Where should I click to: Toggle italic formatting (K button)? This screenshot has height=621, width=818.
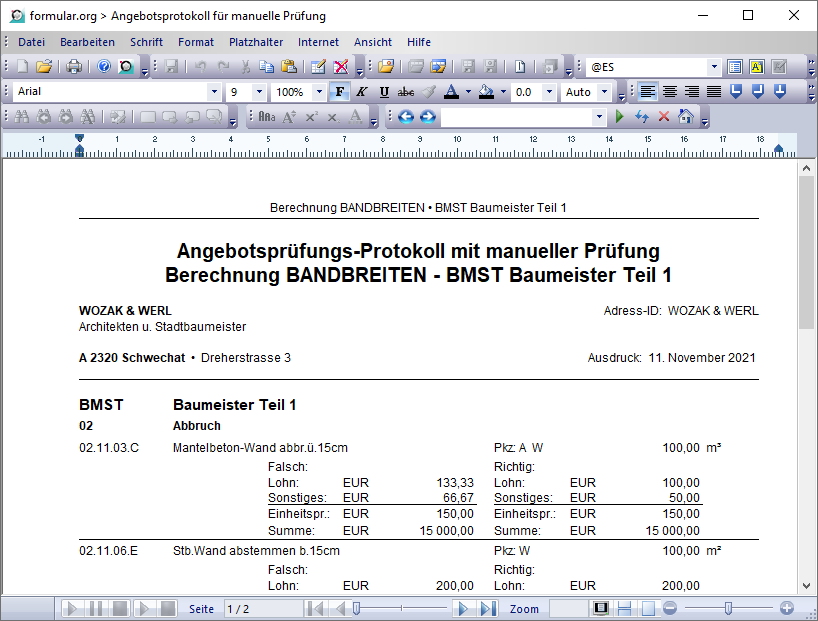click(x=361, y=92)
